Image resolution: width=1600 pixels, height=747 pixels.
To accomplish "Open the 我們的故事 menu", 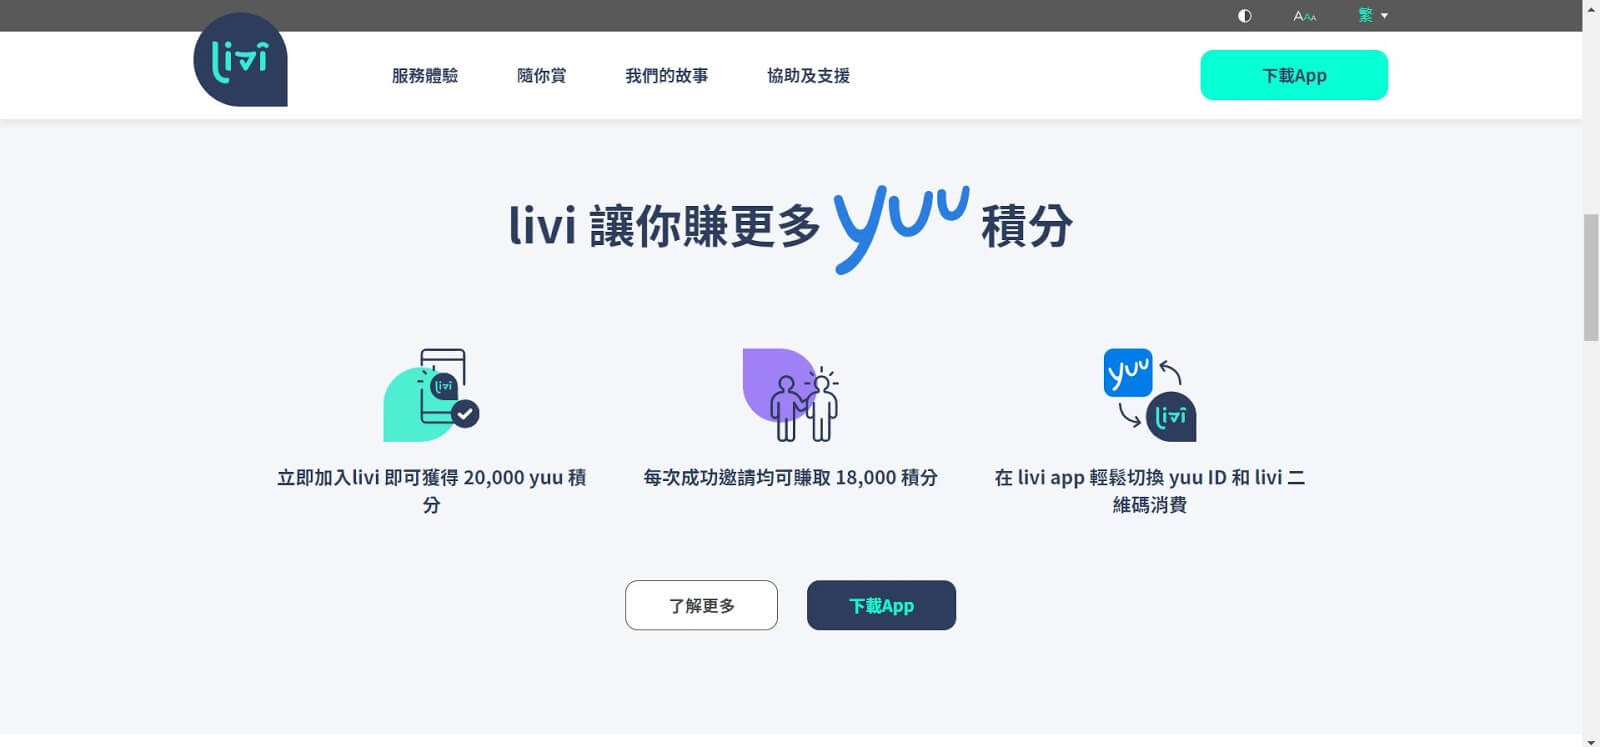I will [667, 75].
